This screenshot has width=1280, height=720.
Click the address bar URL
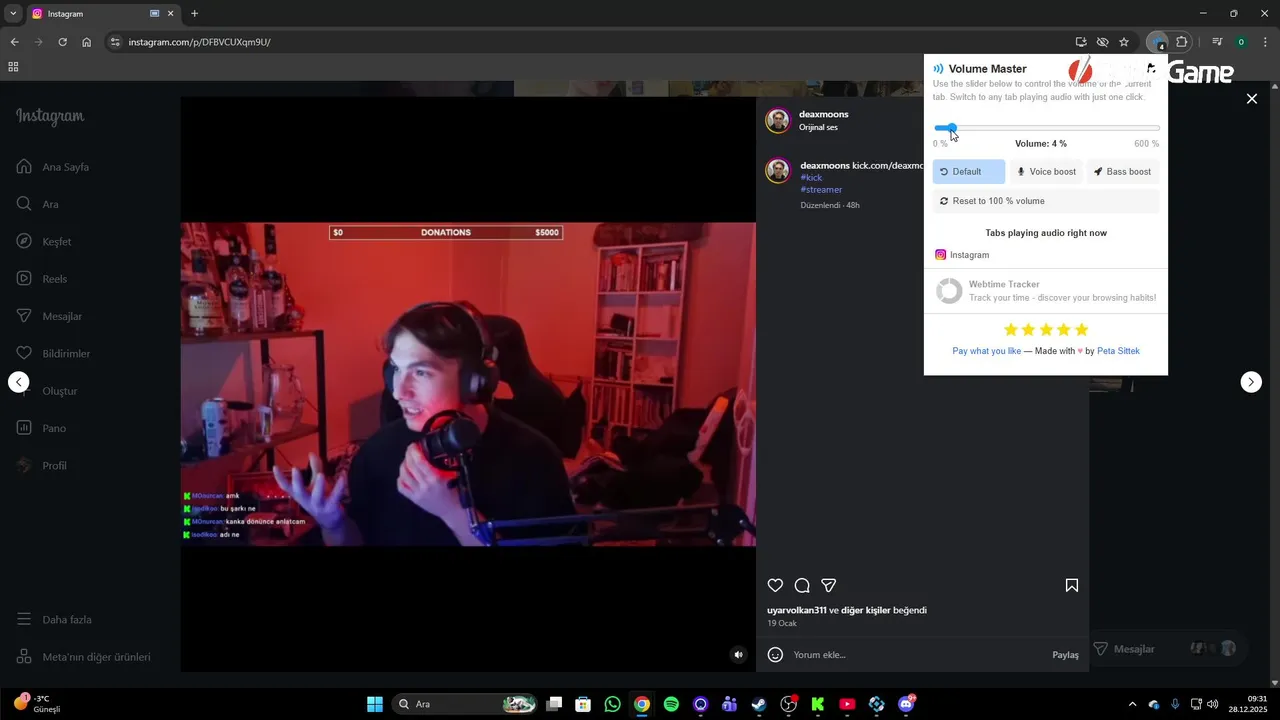pos(199,42)
